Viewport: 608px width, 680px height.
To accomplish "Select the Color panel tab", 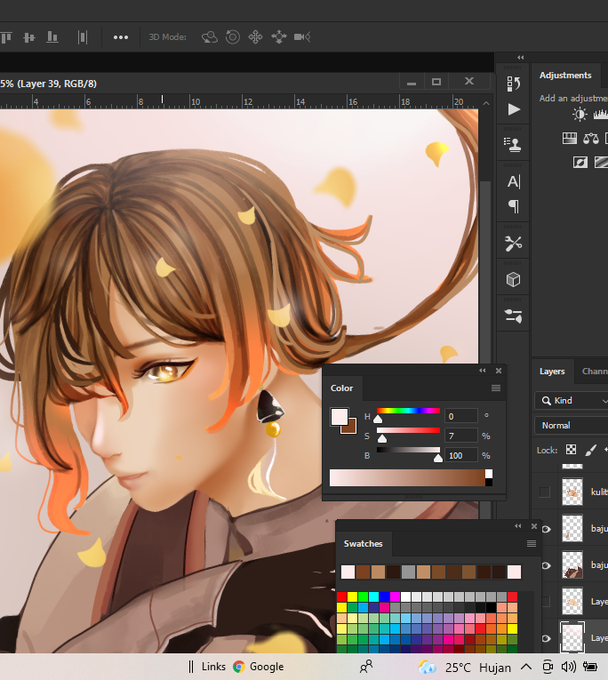I will tap(342, 388).
